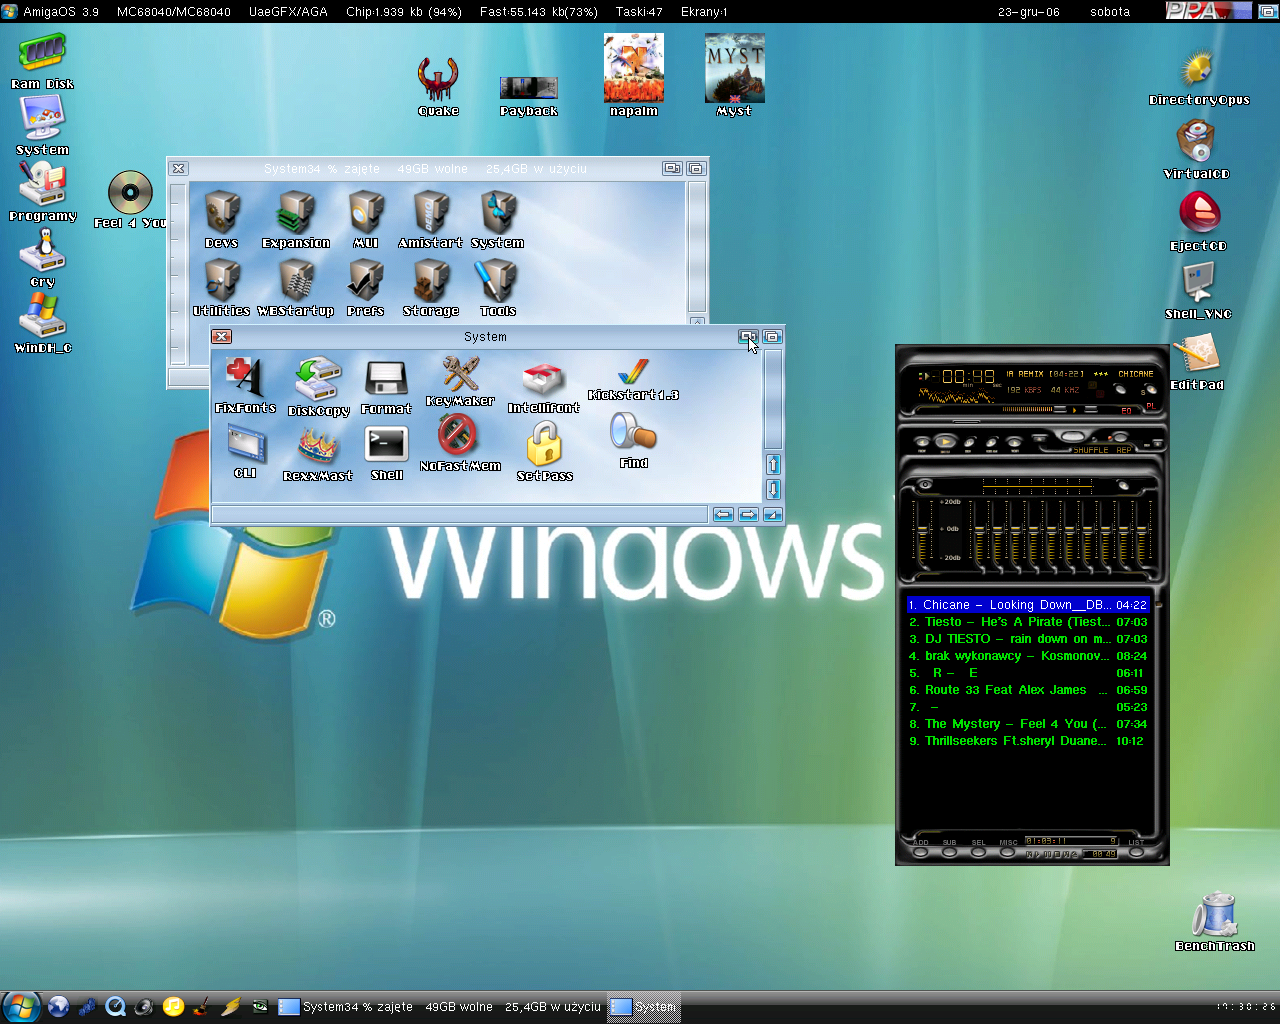This screenshot has width=1280, height=1024.
Task: Select playlist track Thrillseekers Ft.sheryl Duane
Action: (1028, 741)
